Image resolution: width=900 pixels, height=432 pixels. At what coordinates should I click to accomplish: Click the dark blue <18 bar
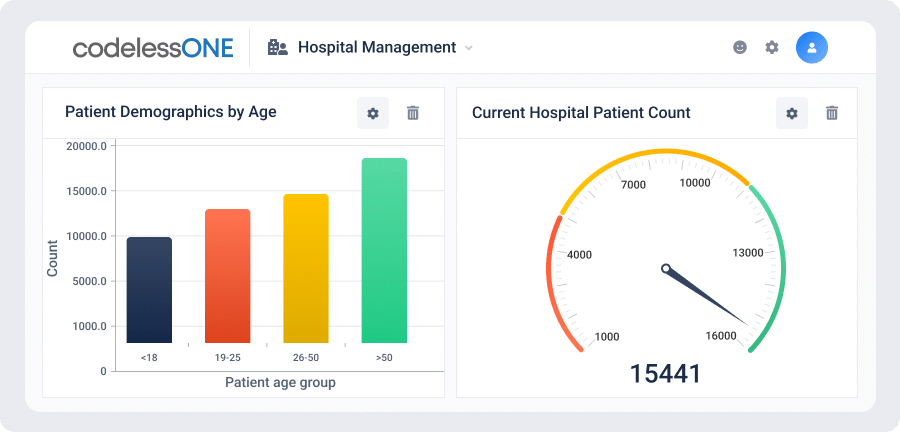[x=149, y=290]
